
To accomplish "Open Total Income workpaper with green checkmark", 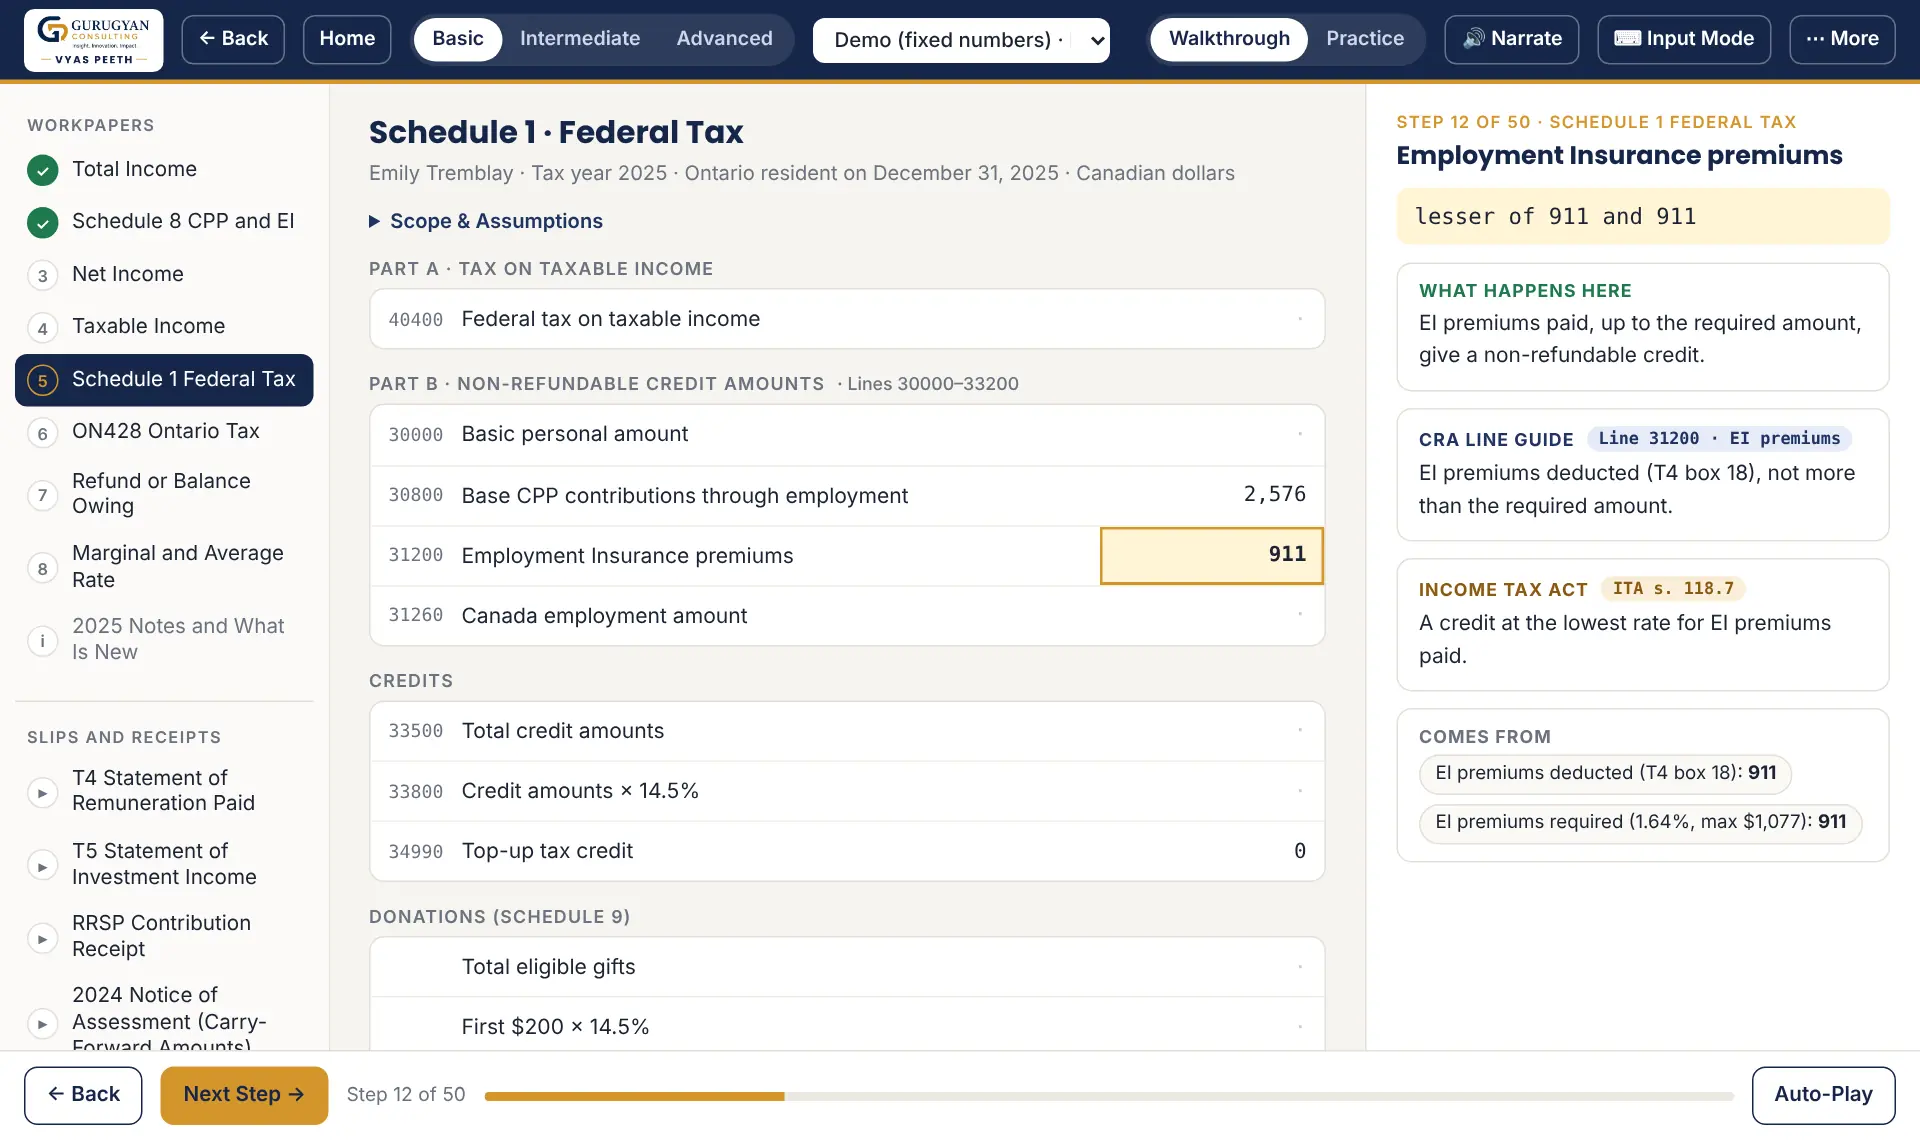I will 164,169.
